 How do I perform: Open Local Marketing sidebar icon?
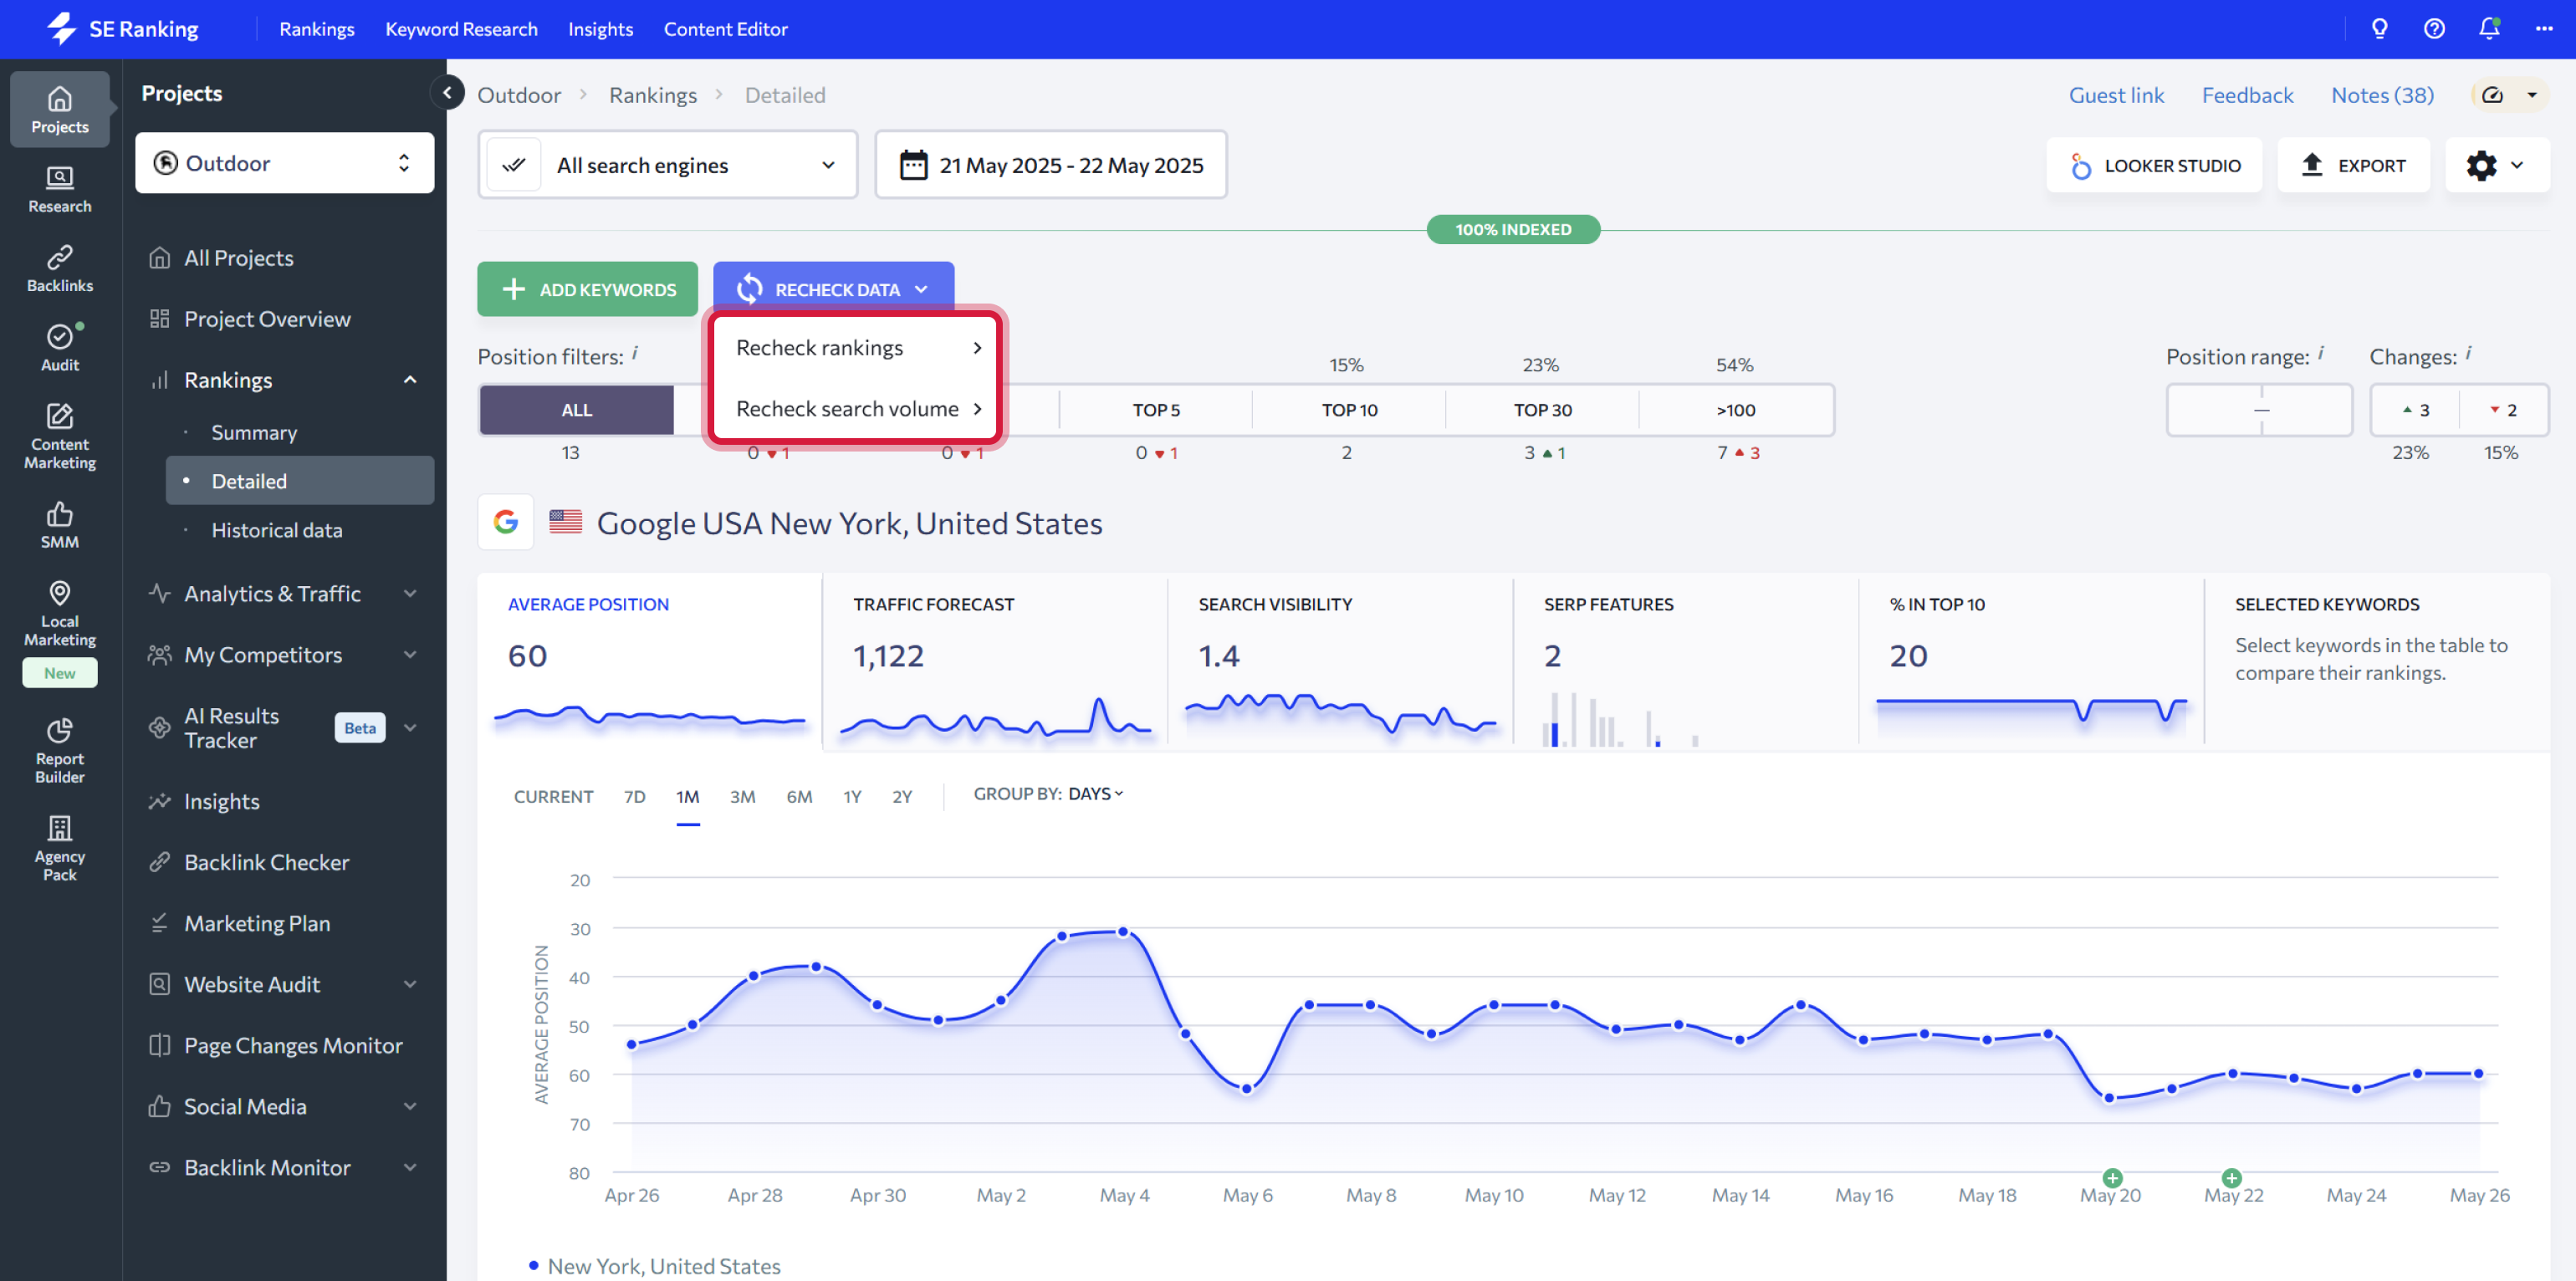tap(59, 613)
